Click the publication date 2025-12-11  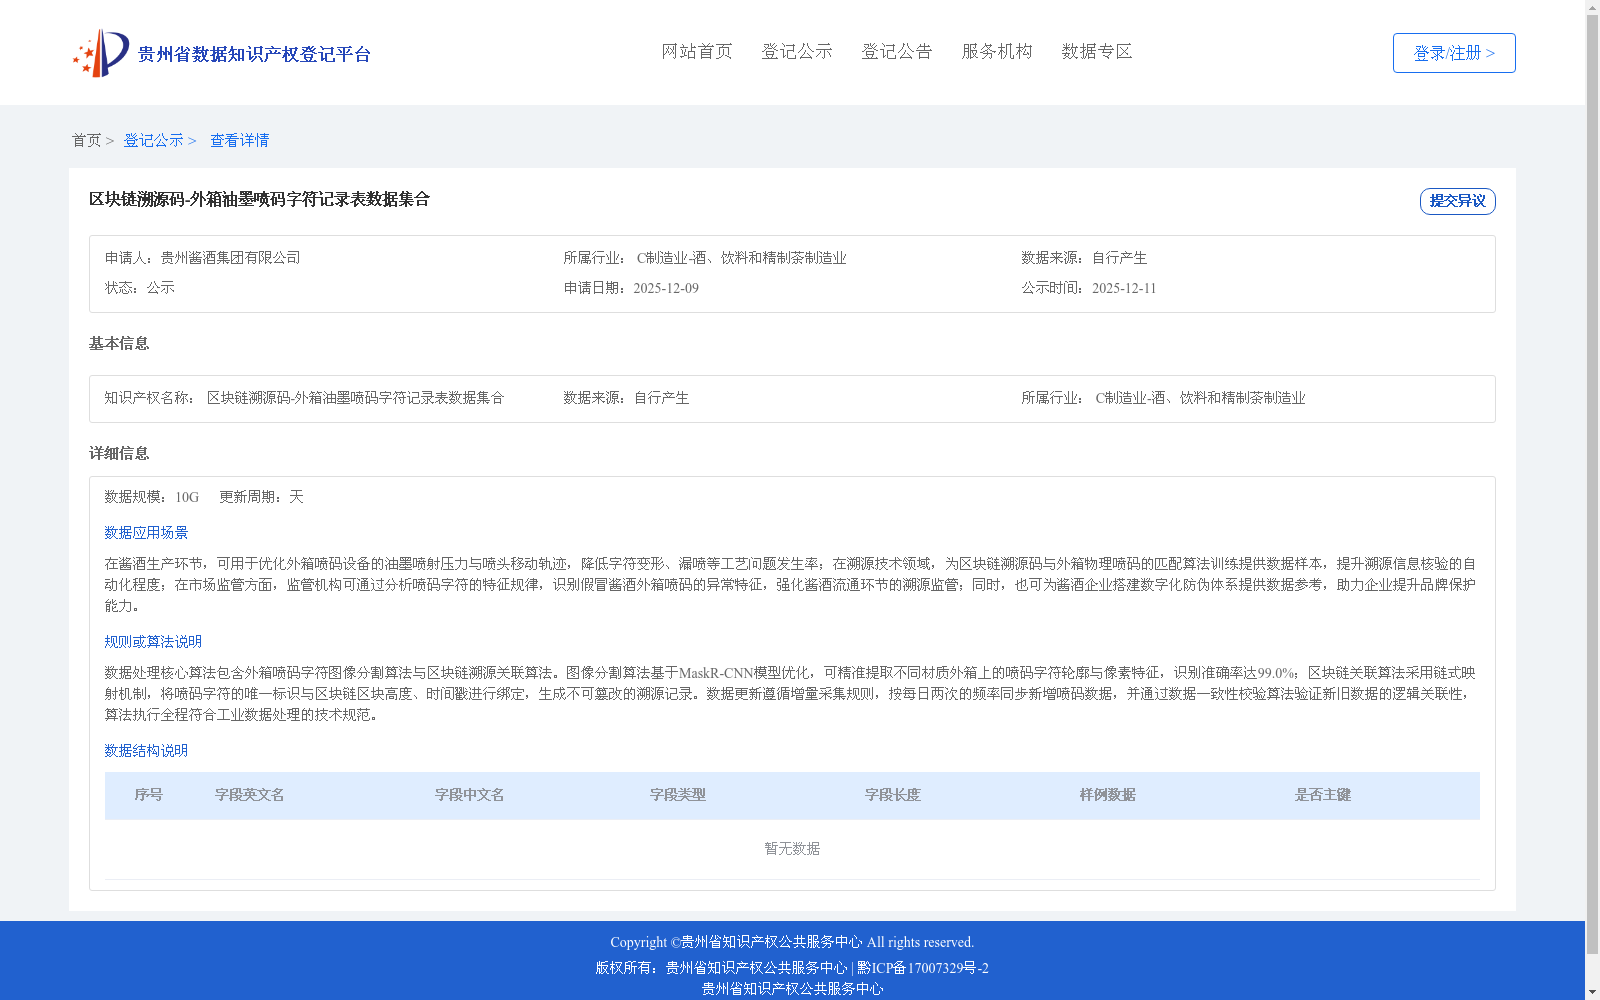click(x=1124, y=289)
